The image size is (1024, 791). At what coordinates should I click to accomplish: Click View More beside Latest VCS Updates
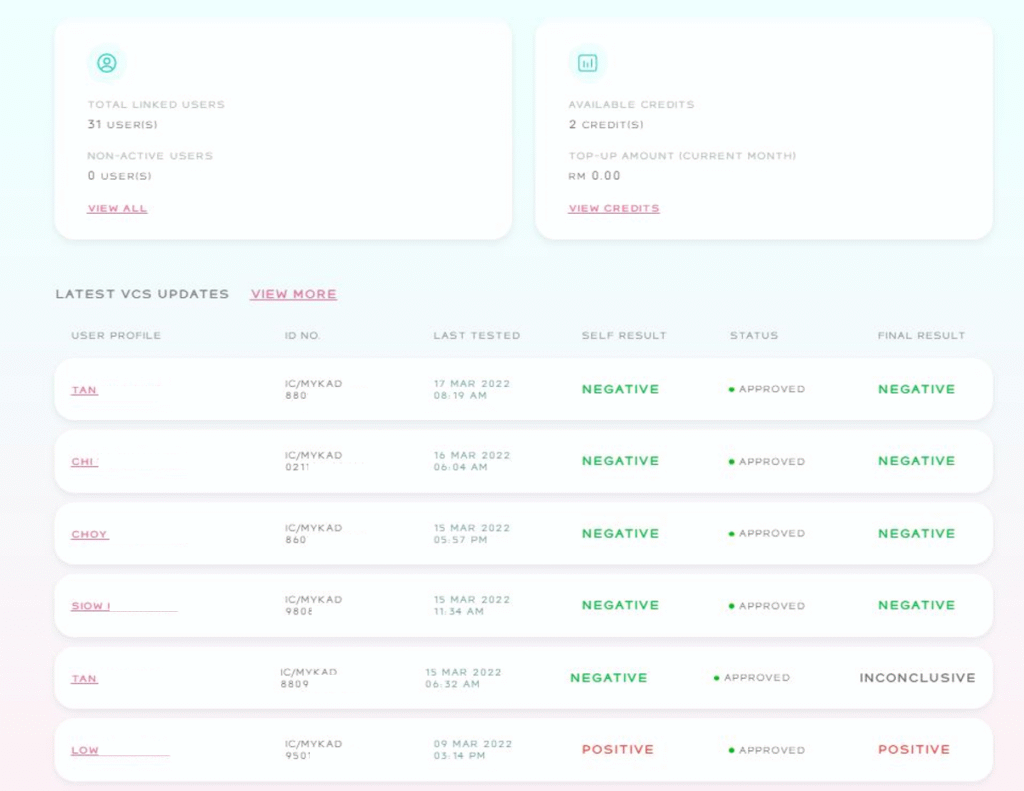pos(293,294)
